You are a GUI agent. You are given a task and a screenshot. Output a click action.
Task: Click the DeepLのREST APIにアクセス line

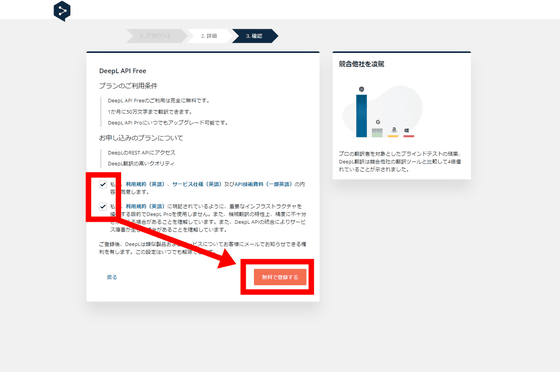[142, 152]
